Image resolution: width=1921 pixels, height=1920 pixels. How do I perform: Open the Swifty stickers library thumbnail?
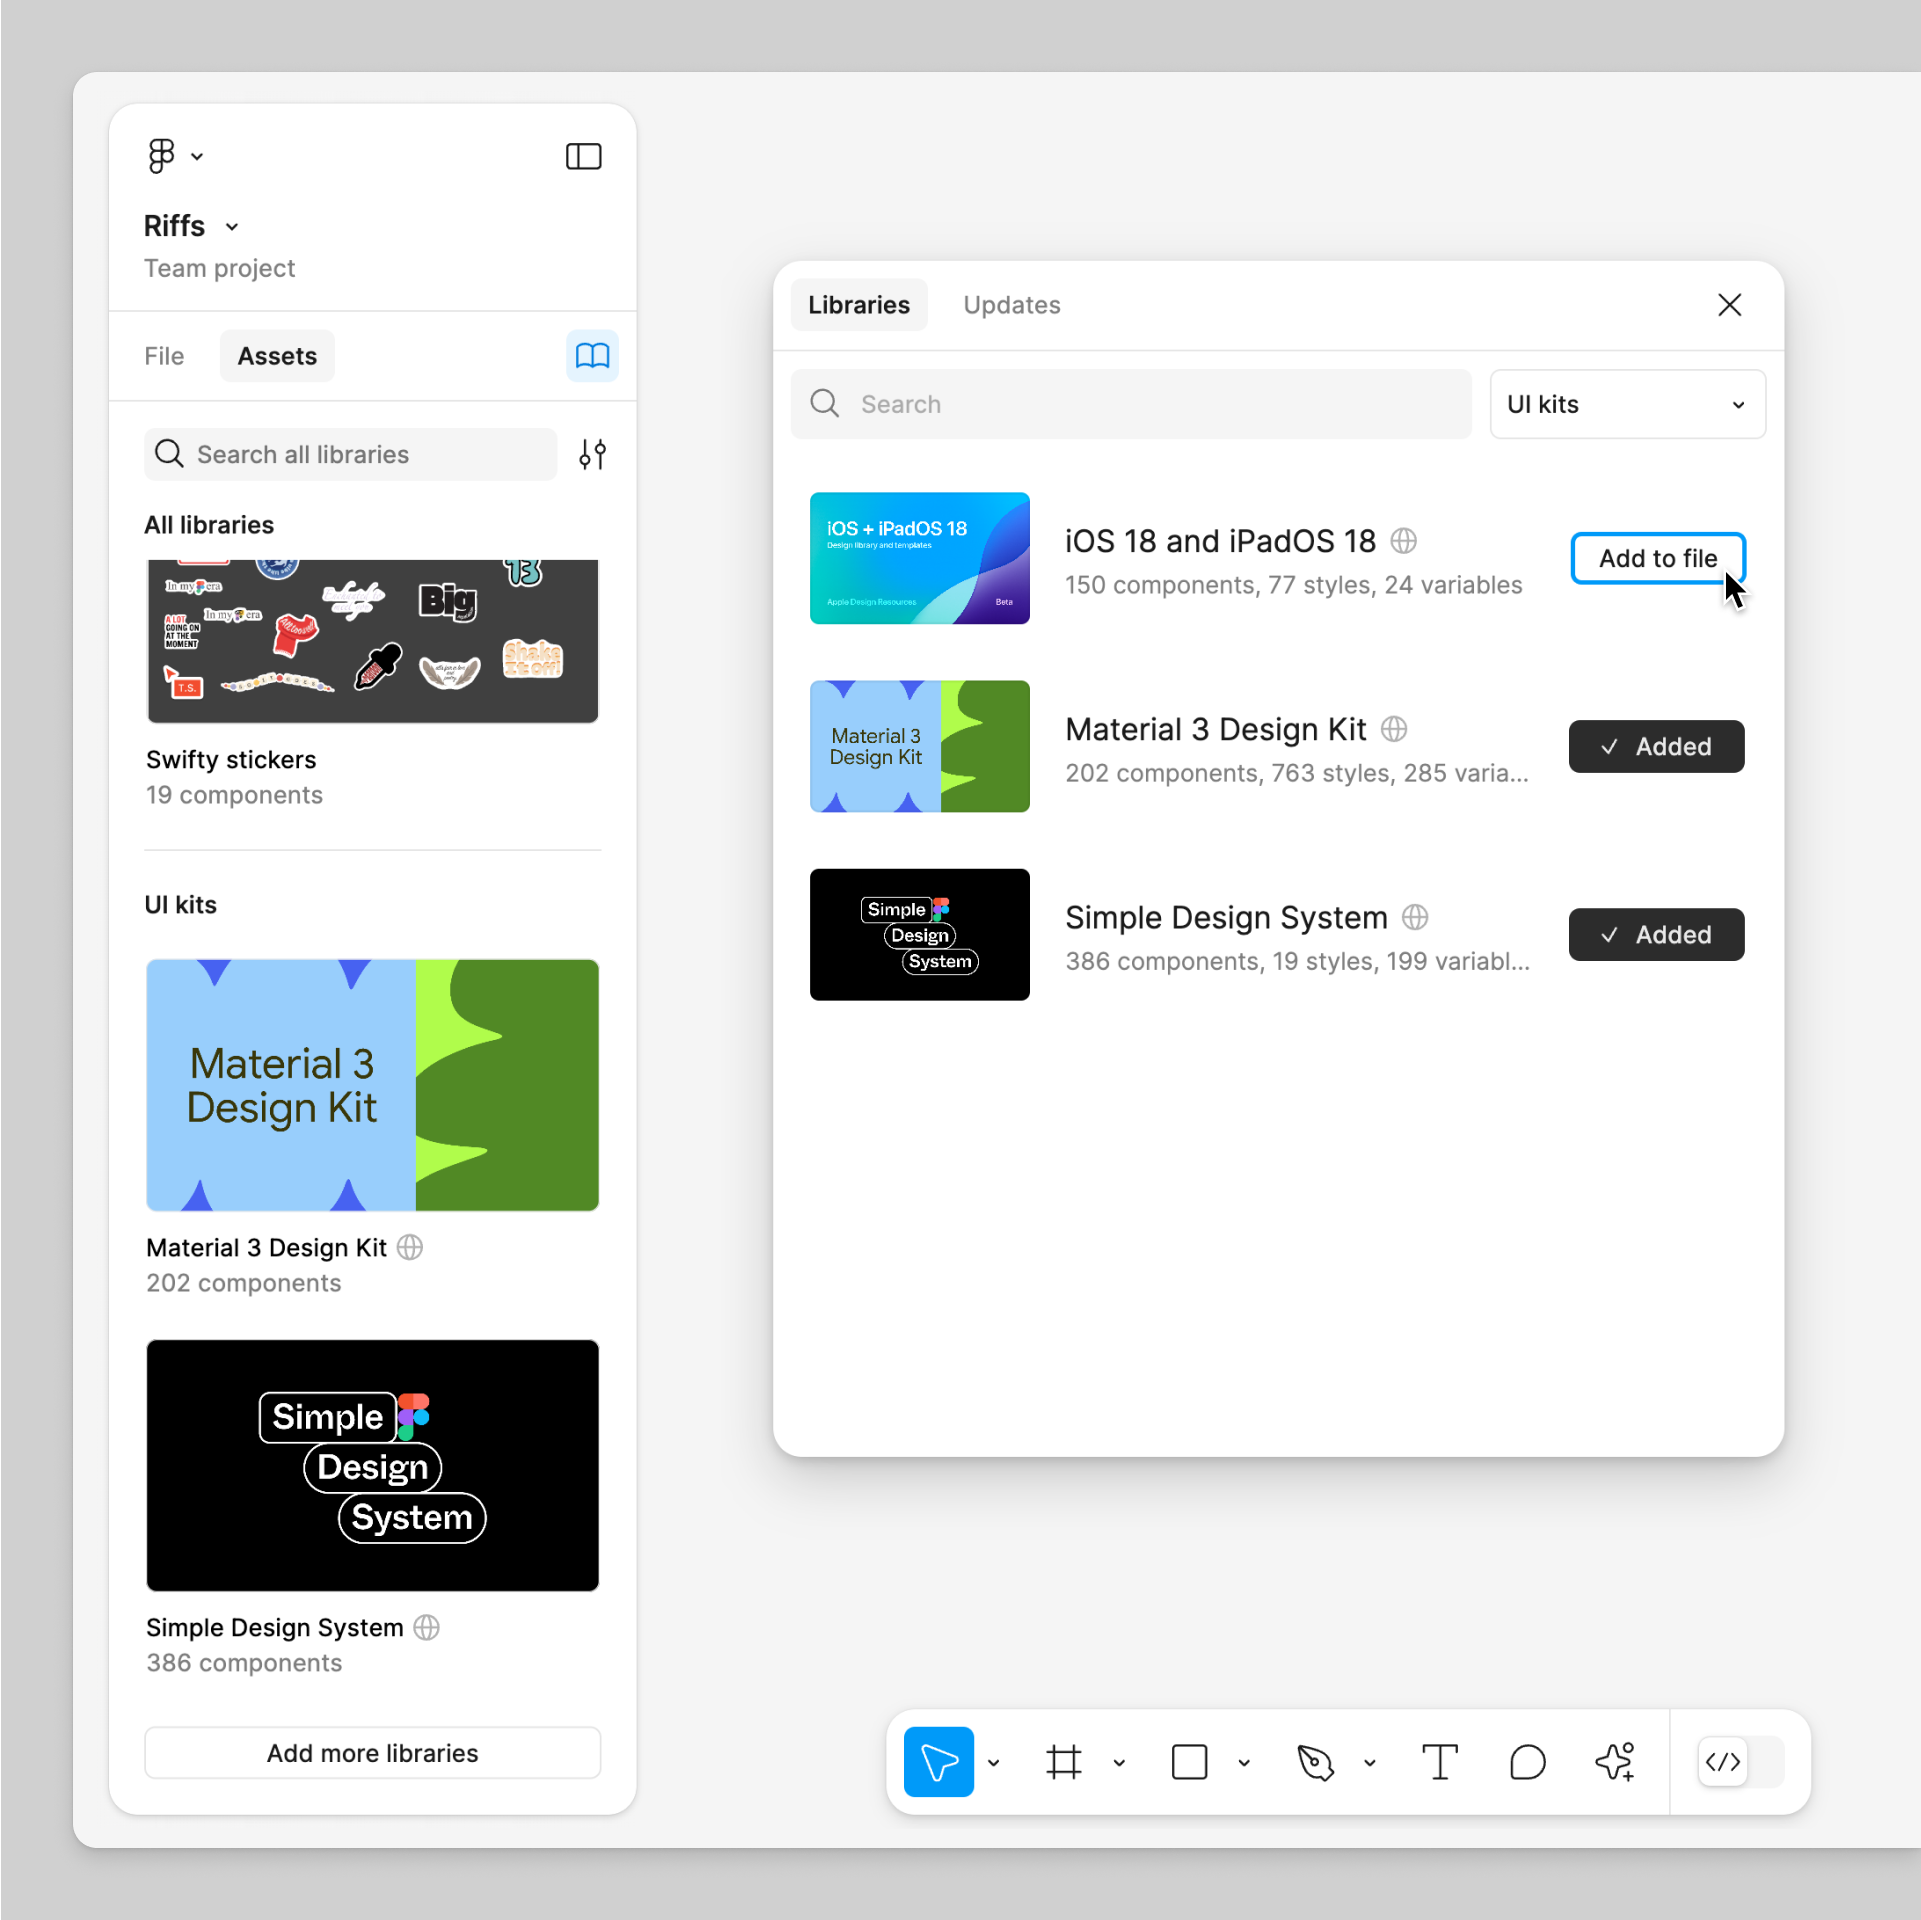click(371, 640)
